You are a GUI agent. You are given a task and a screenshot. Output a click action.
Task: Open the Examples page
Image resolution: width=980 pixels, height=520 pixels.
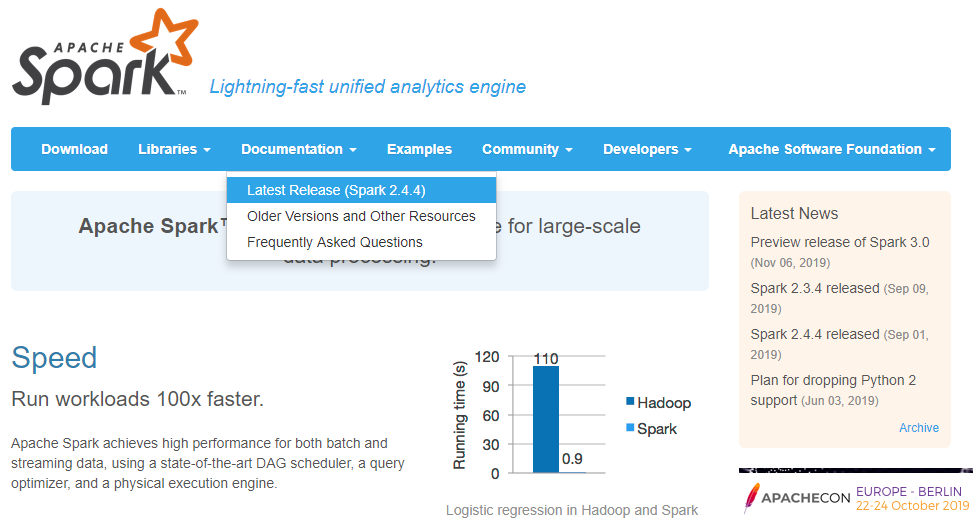(419, 149)
